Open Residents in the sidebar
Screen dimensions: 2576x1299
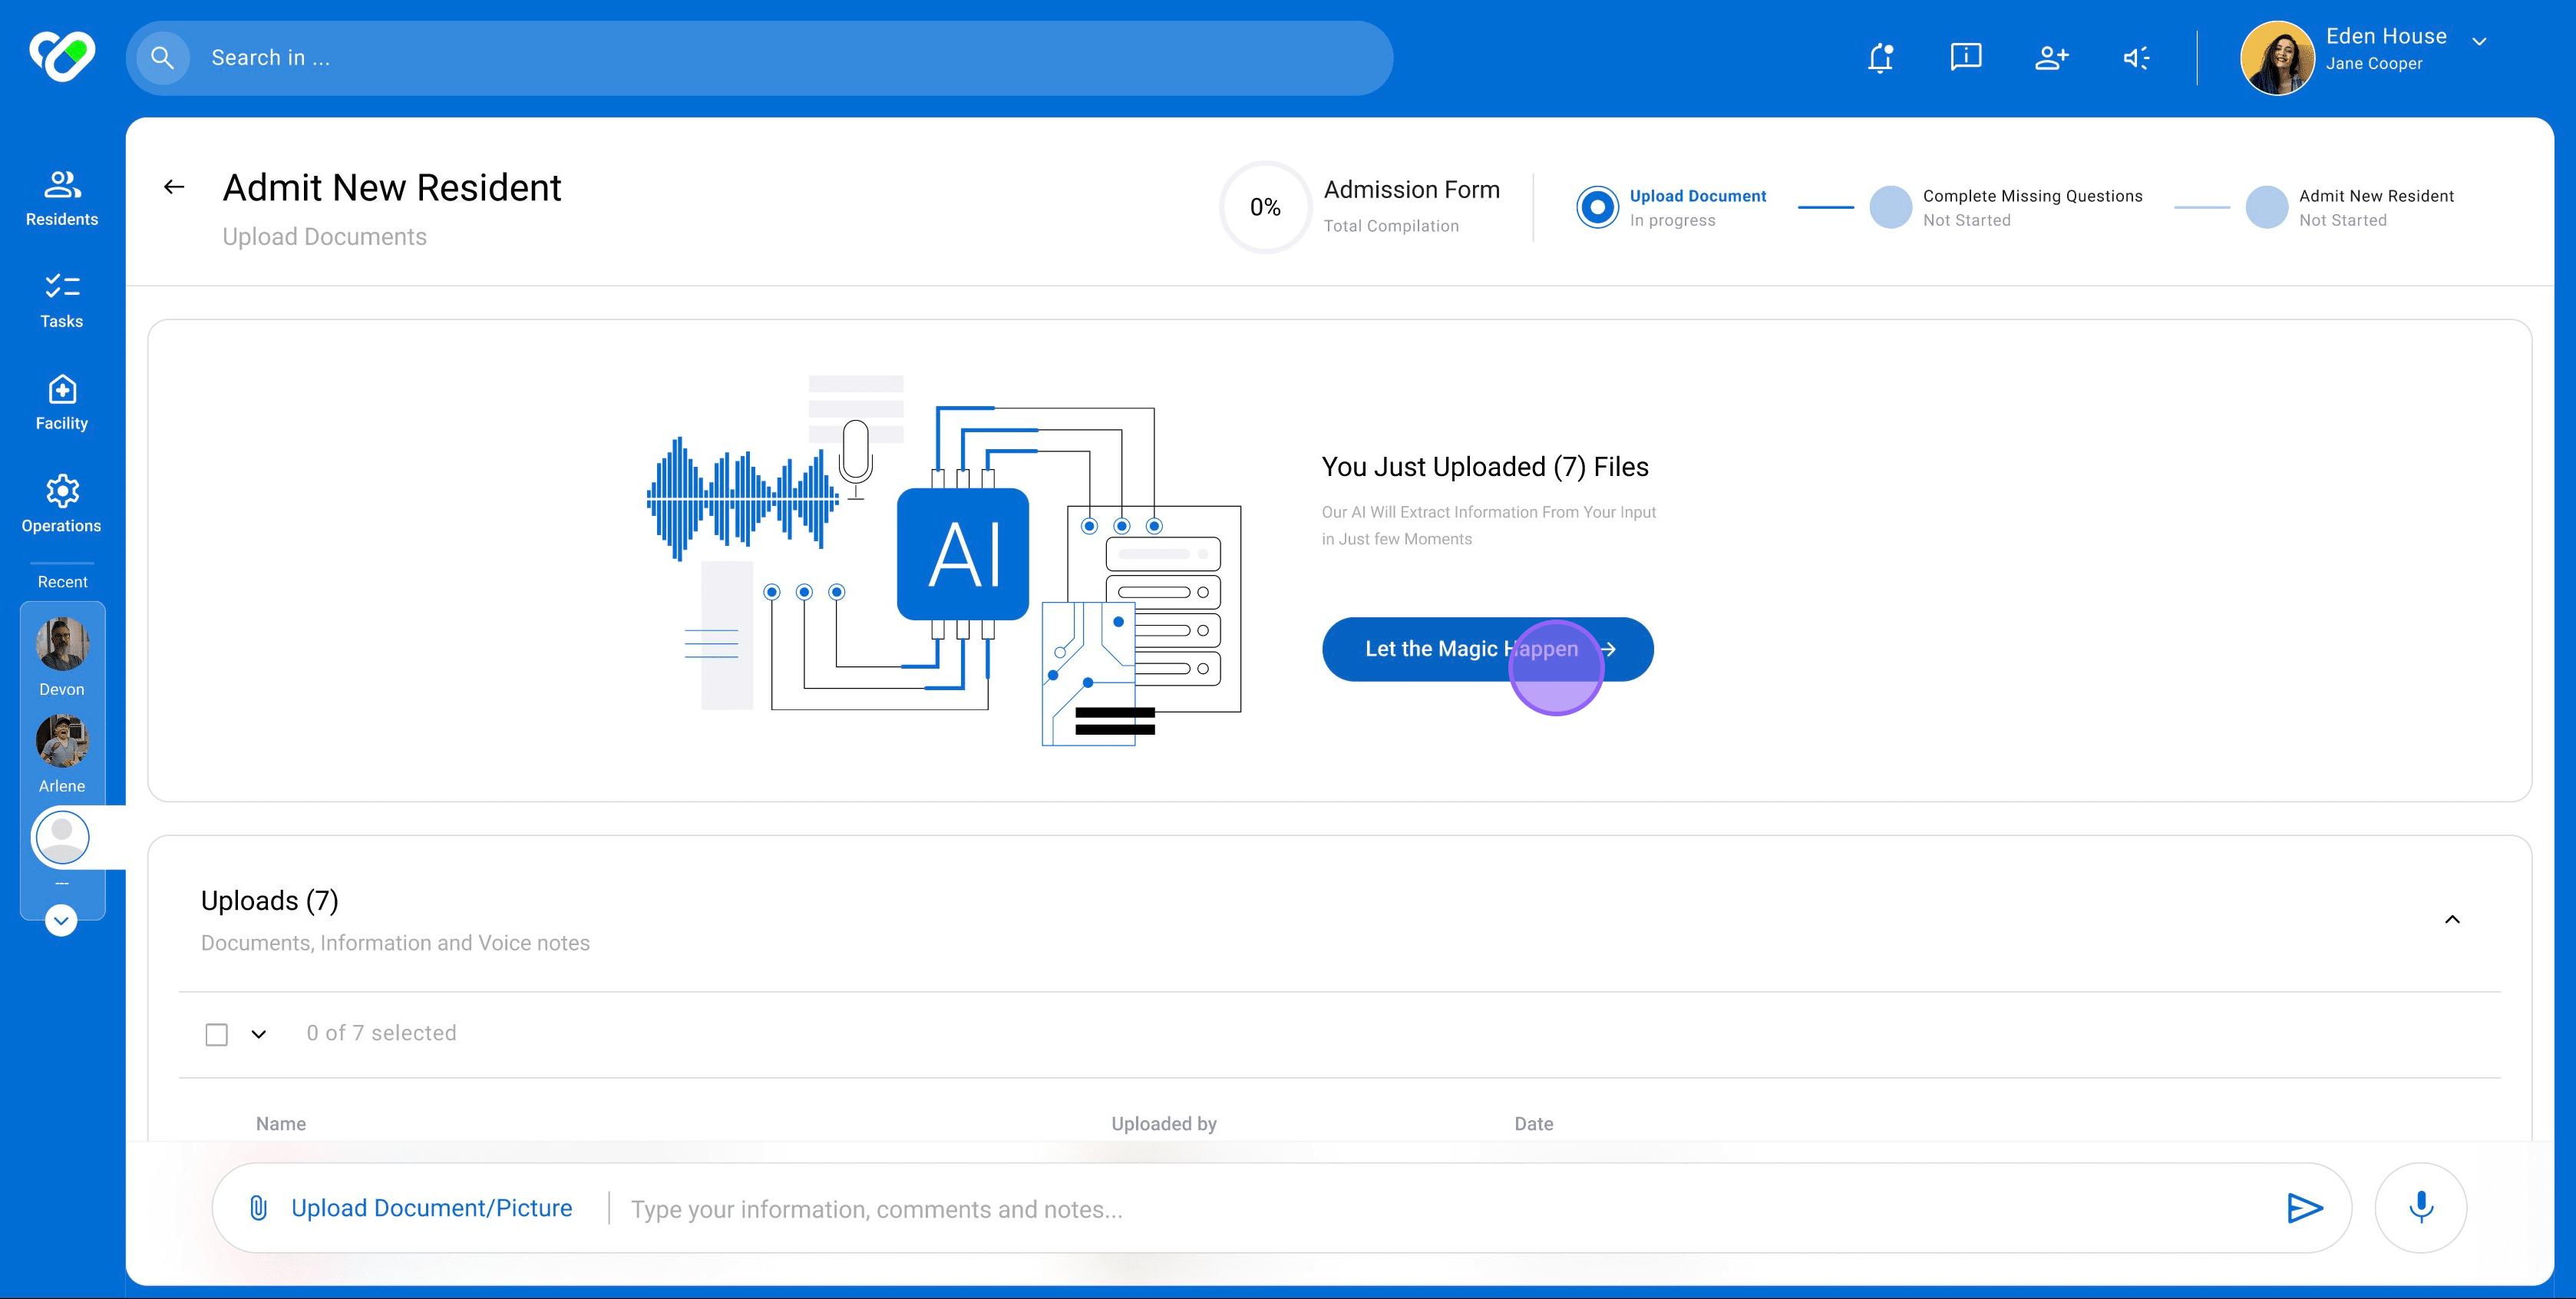[x=62, y=199]
